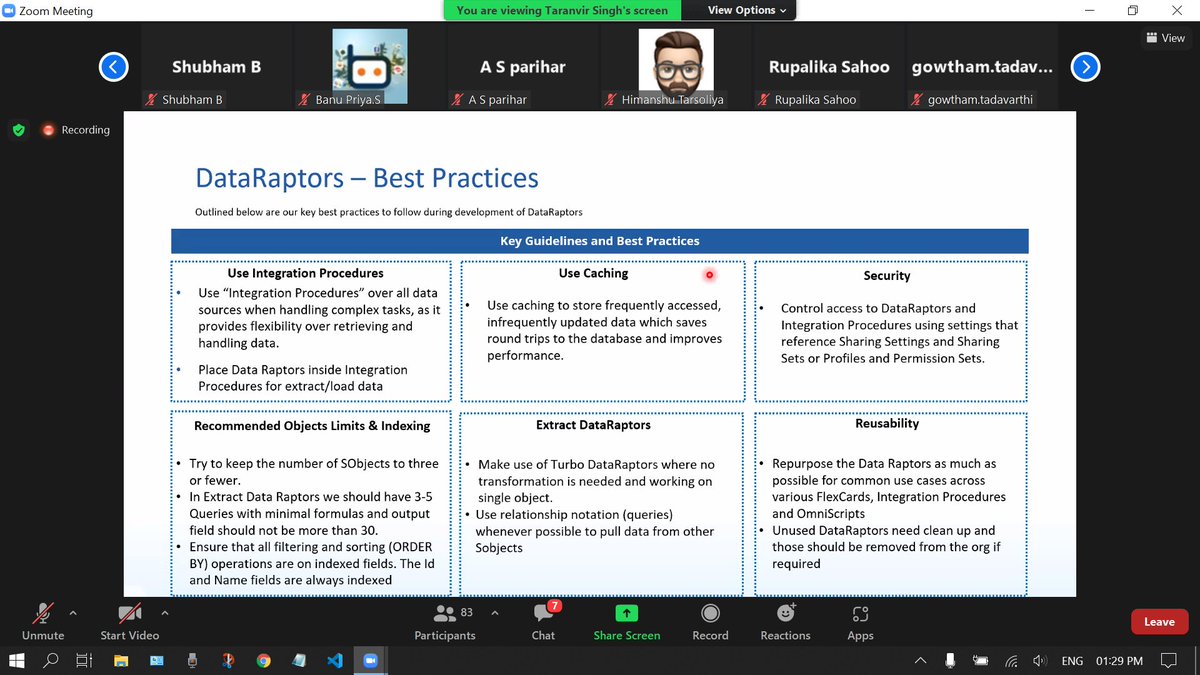Open the View Options dropdown
The image size is (1200, 675).
[747, 10]
